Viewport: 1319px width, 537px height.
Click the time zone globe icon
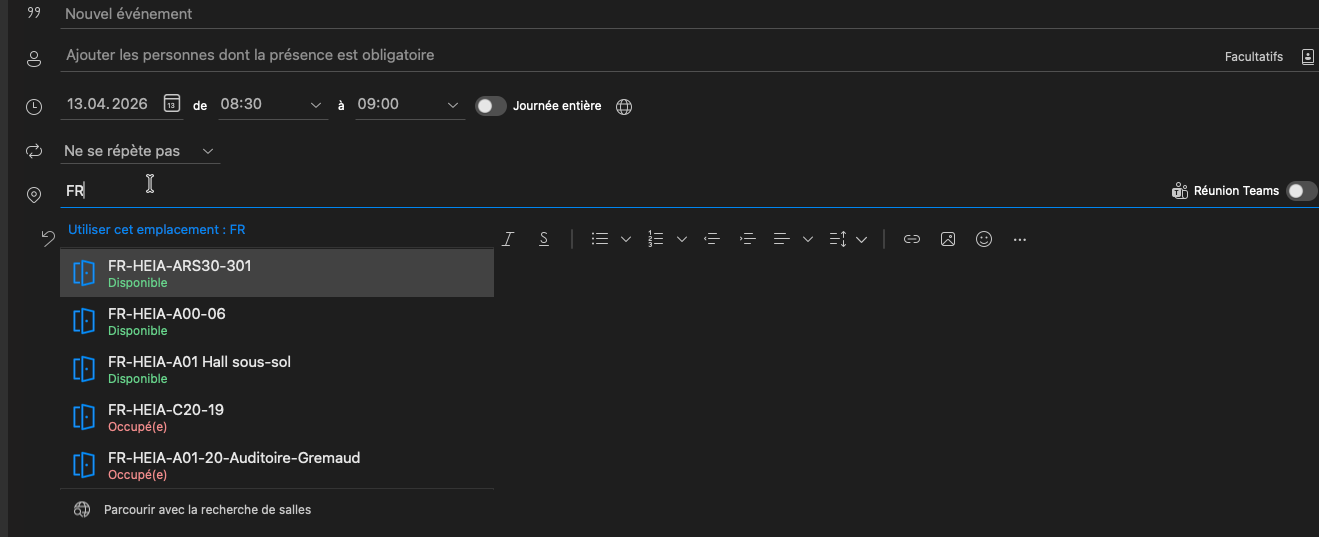coord(624,106)
